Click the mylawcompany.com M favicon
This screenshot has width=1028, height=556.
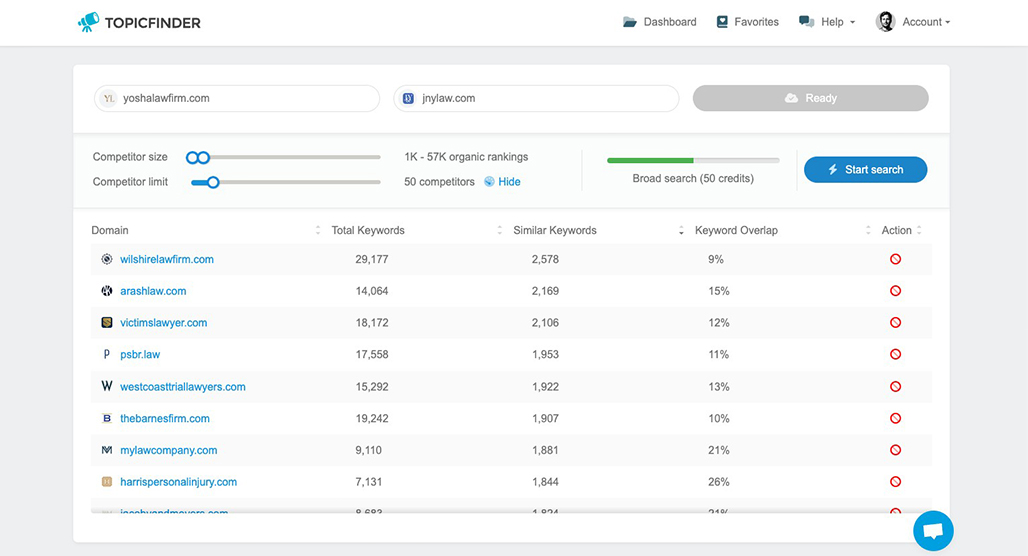click(107, 450)
